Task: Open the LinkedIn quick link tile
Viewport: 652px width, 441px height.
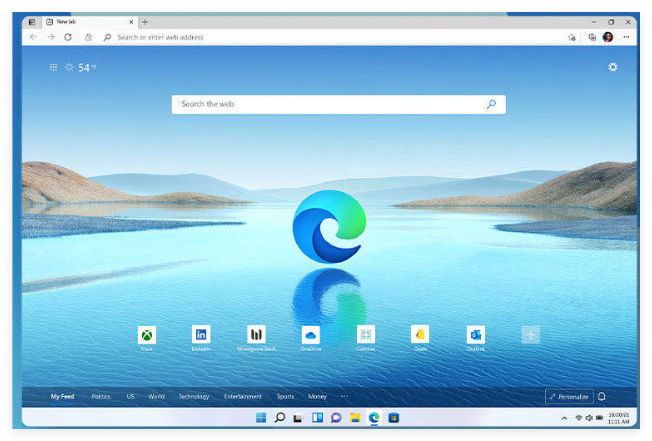Action: pyautogui.click(x=201, y=335)
